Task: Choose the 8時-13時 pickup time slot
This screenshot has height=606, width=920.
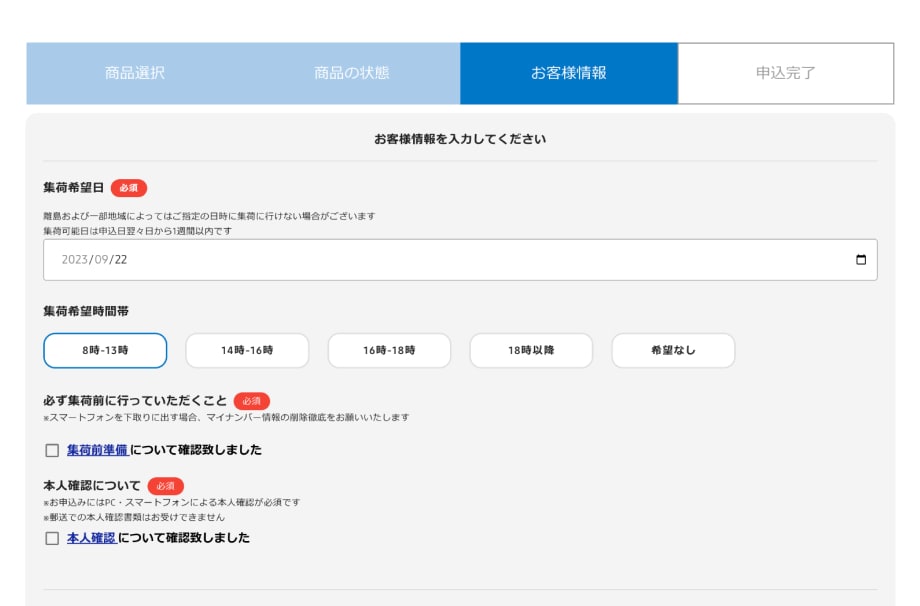Action: point(105,351)
